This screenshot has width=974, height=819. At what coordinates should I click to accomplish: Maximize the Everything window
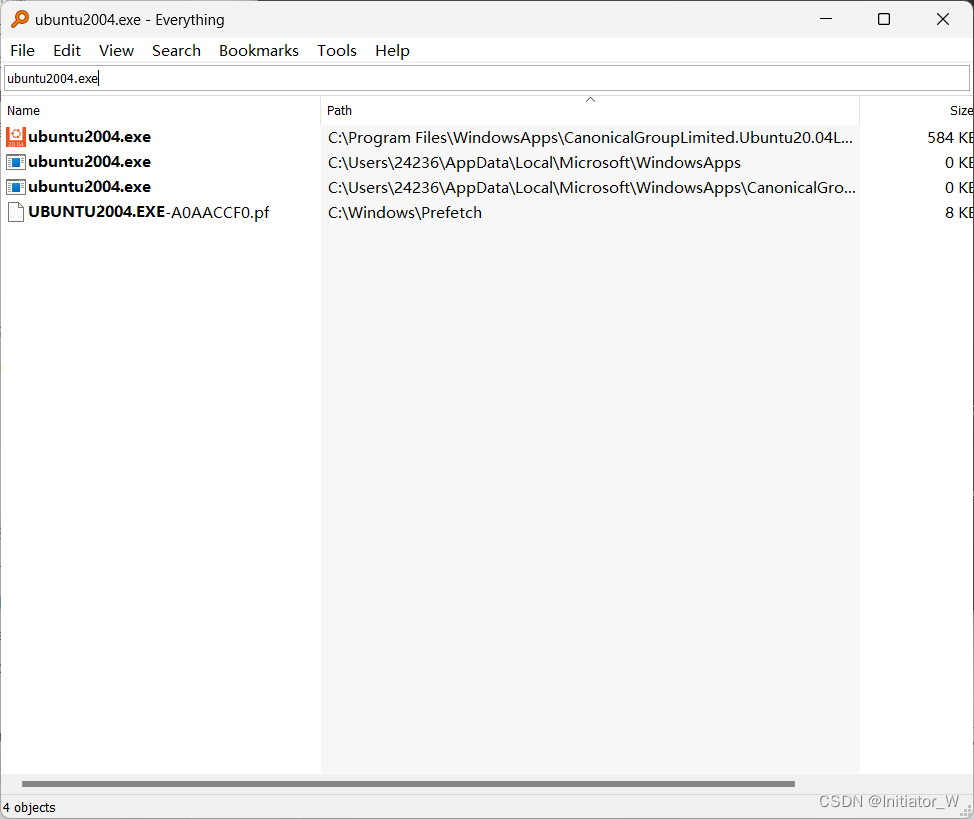[883, 19]
